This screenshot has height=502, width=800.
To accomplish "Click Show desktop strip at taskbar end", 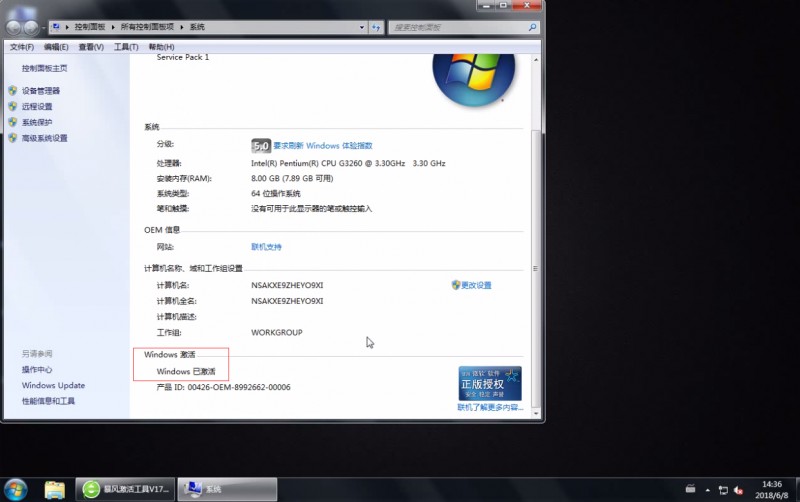I will (796, 490).
